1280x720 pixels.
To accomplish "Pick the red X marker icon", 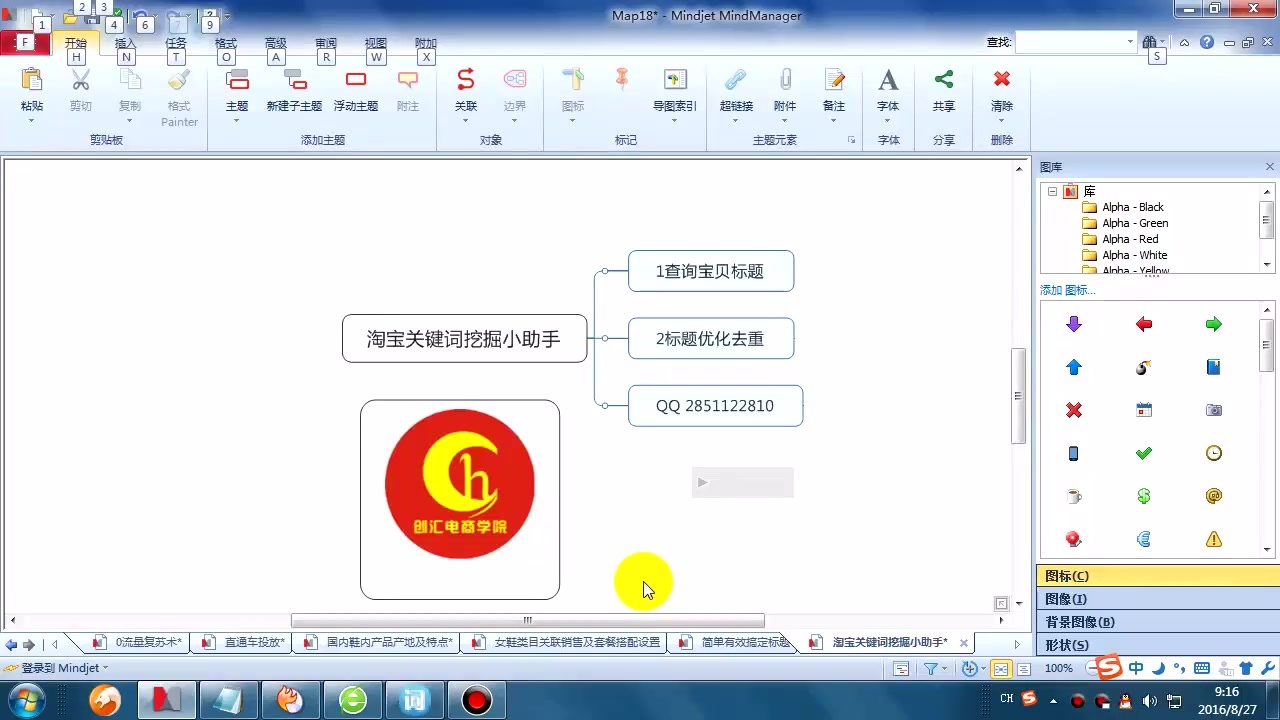I will tap(1074, 410).
